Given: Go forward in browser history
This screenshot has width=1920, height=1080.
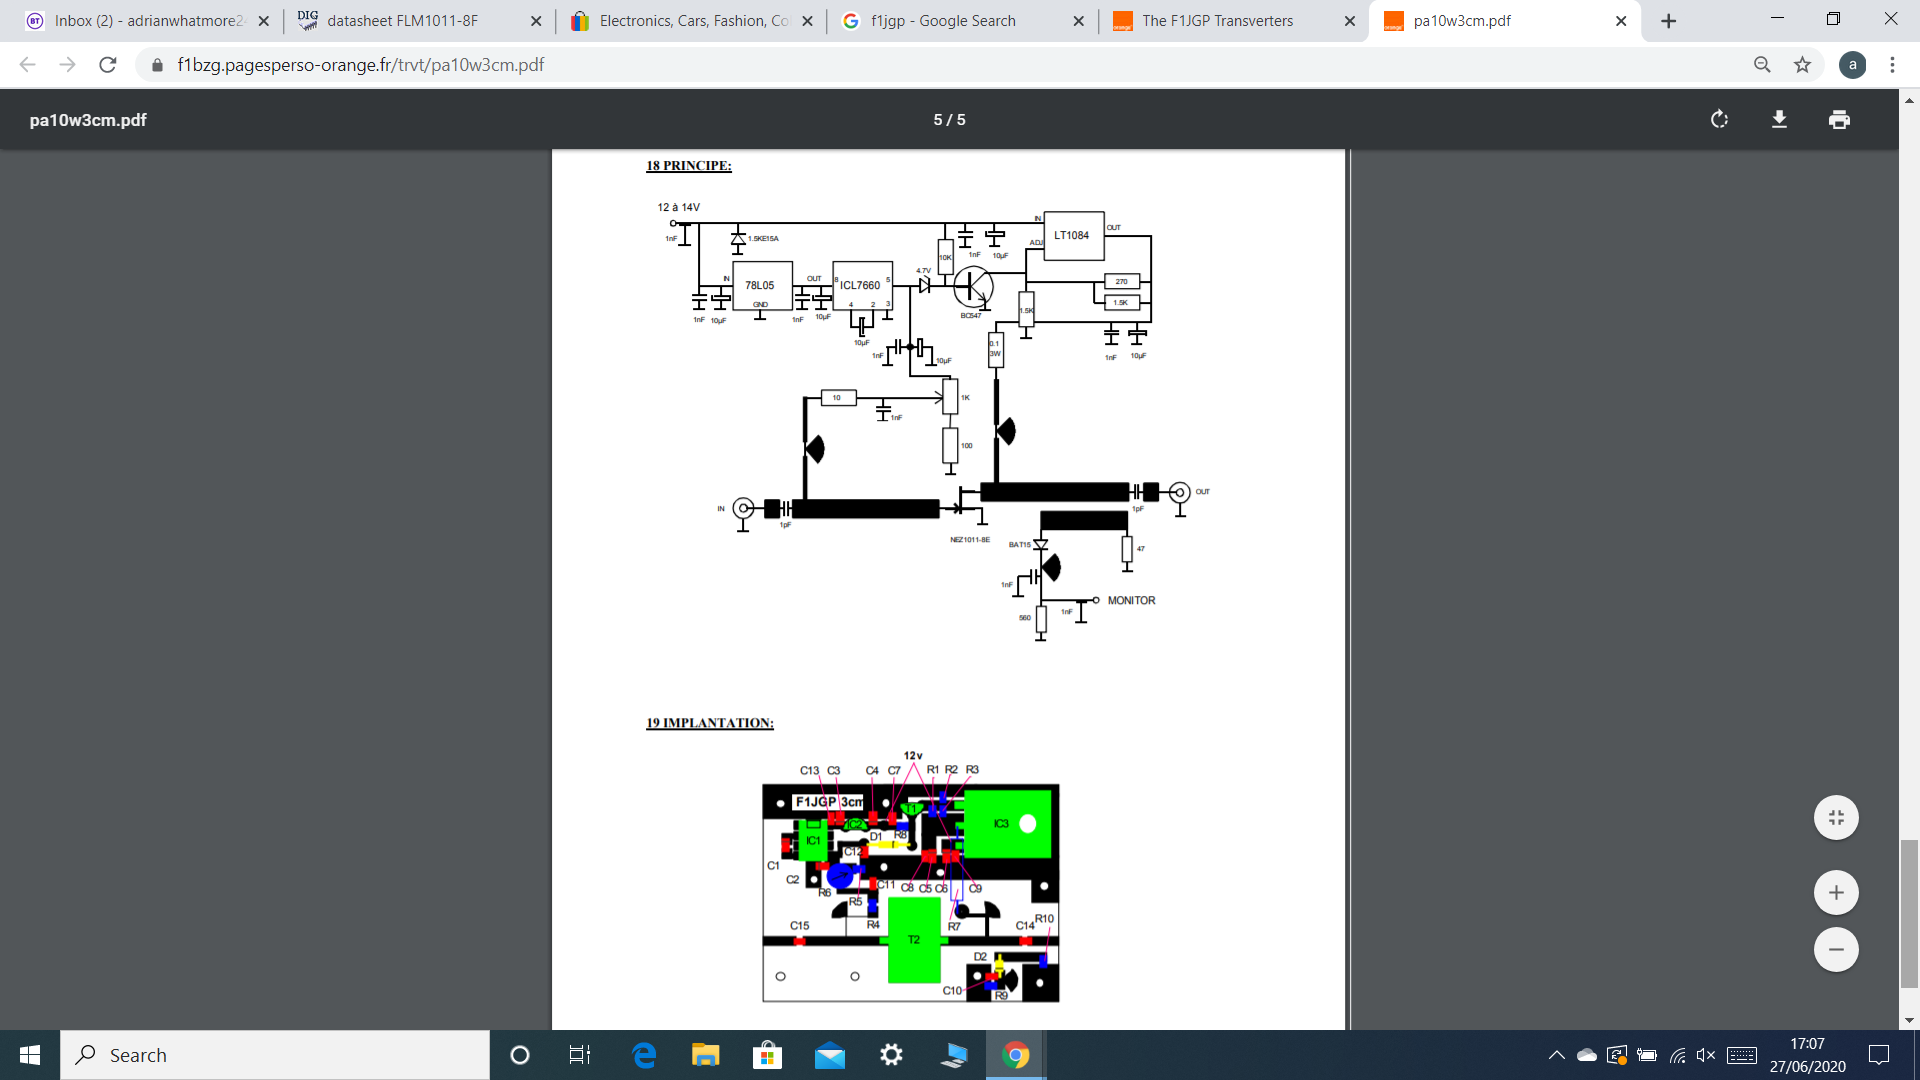Looking at the screenshot, I should pyautogui.click(x=67, y=65).
